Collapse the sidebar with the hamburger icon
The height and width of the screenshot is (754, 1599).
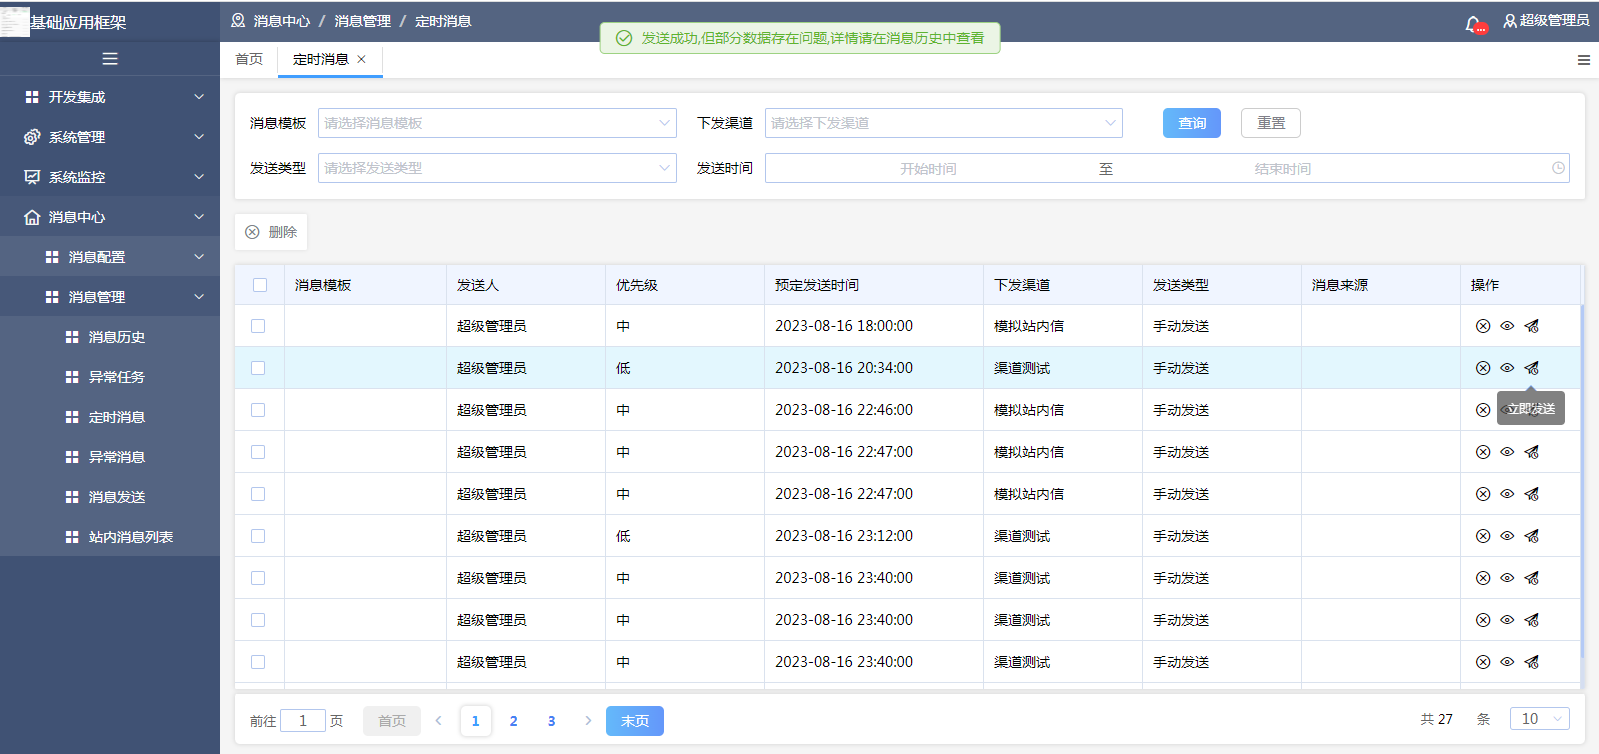pos(110,59)
